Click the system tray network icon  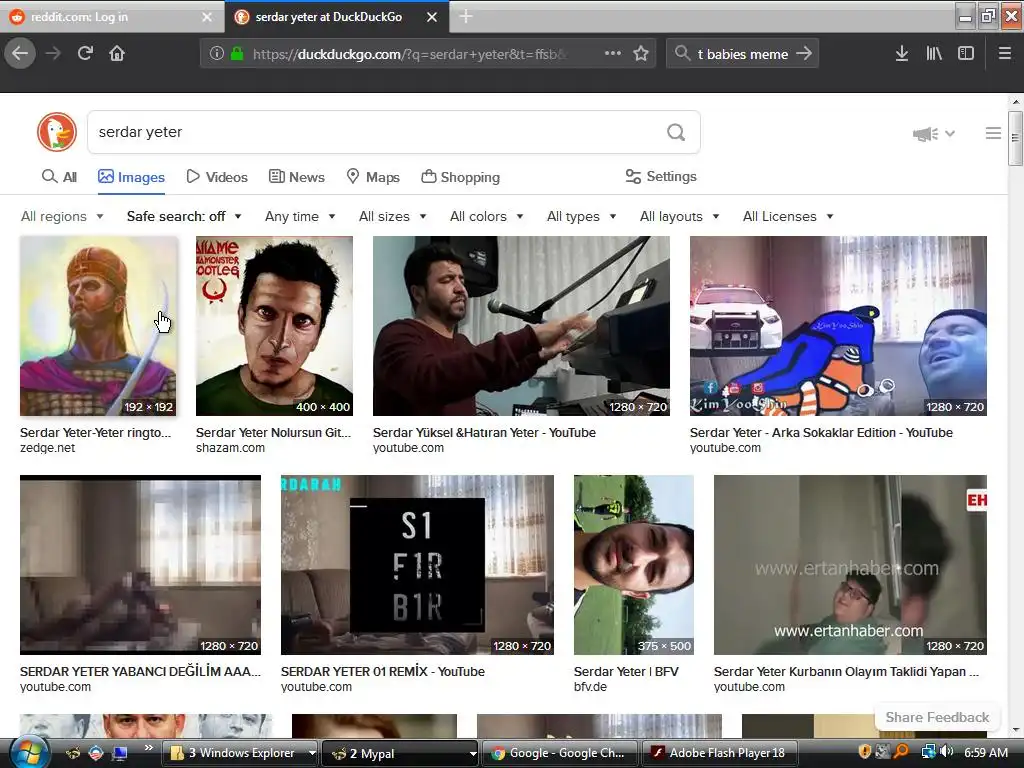coord(928,752)
